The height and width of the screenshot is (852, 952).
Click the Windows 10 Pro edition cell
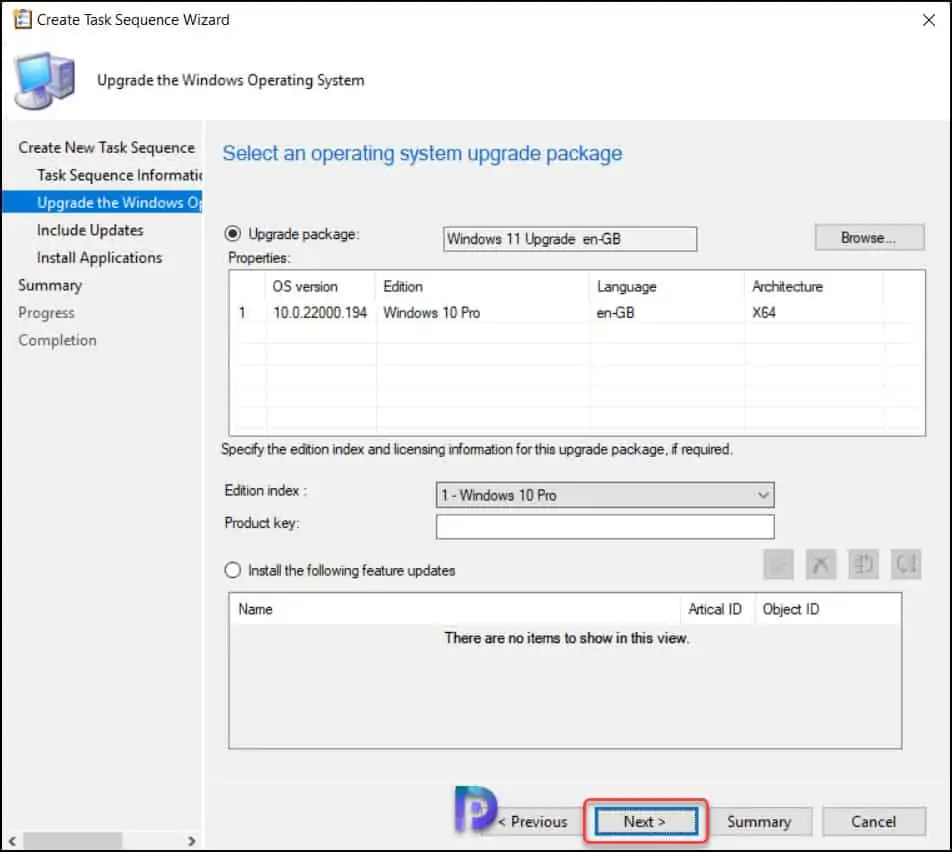pos(432,313)
